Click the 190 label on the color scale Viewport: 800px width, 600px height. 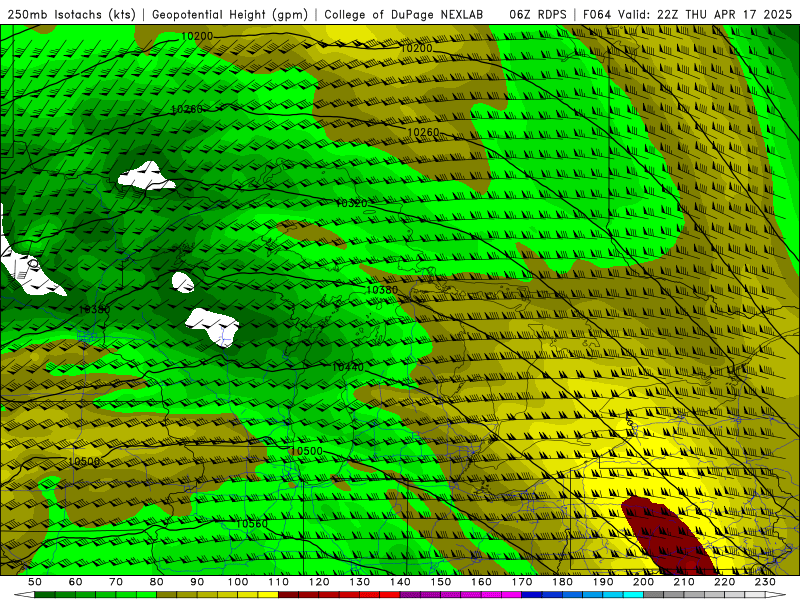(603, 582)
